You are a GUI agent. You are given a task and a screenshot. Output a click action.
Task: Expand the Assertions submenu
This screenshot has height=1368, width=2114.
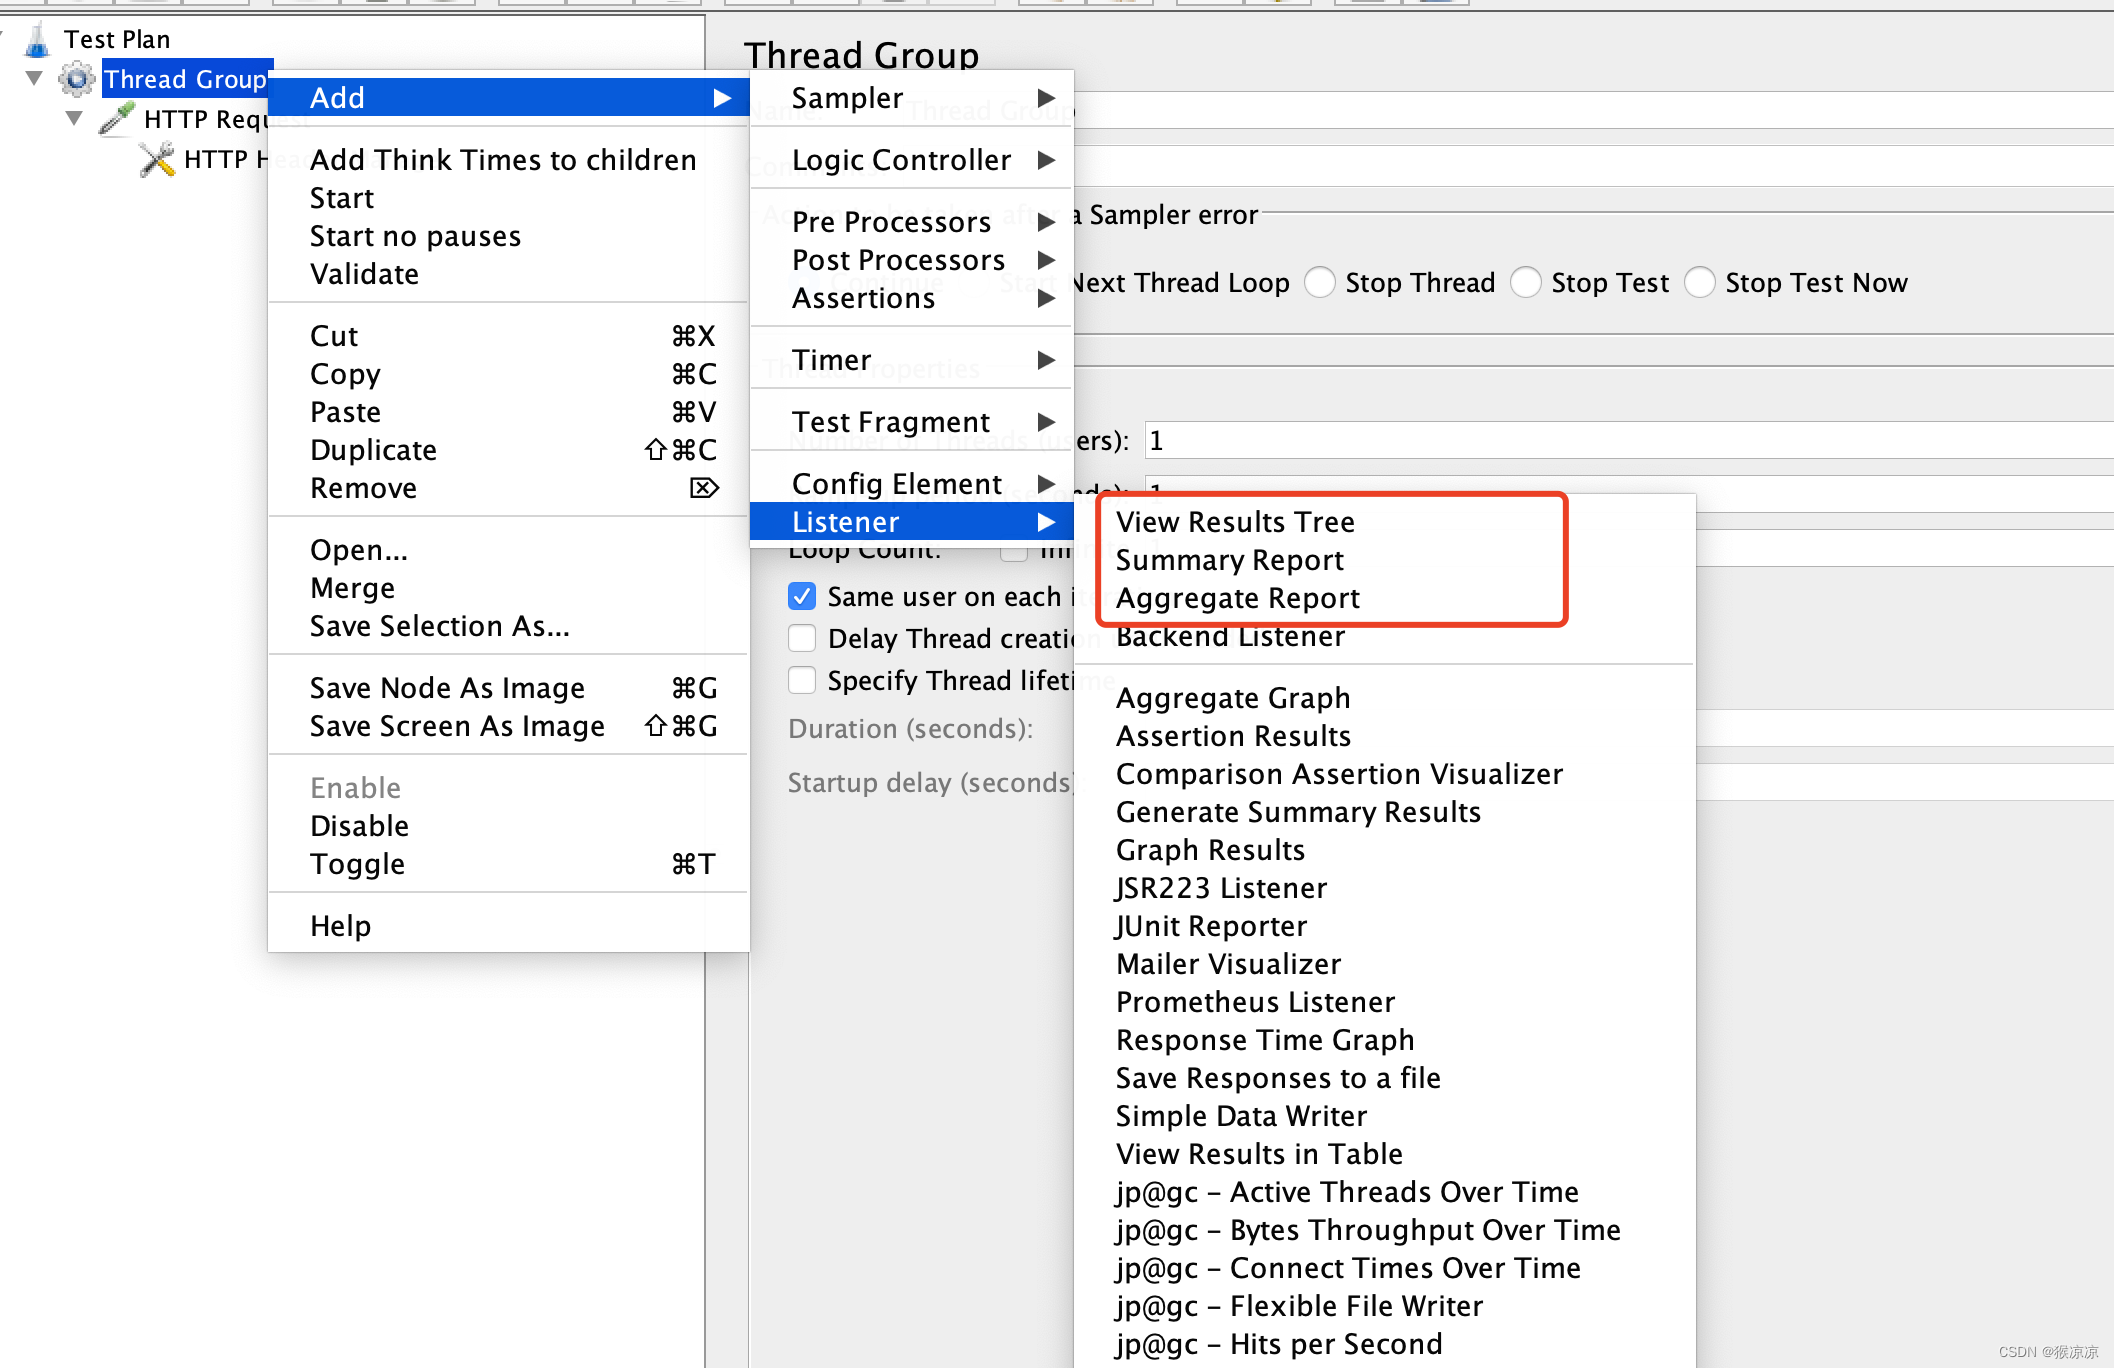pos(912,298)
